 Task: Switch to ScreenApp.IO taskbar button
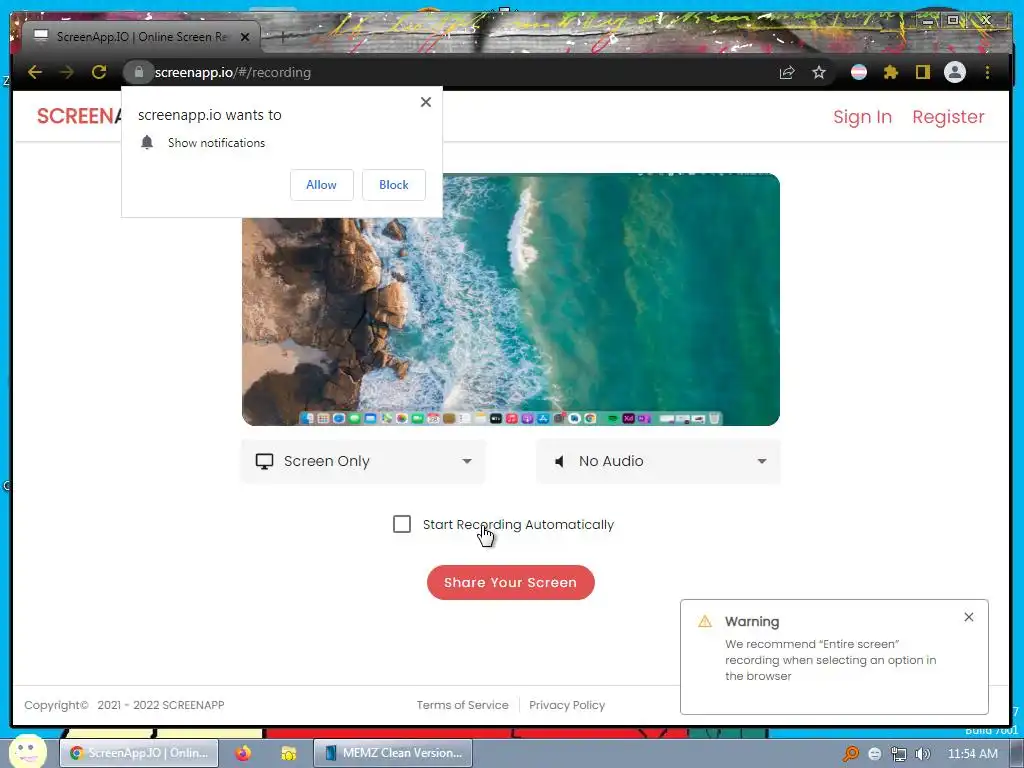point(139,753)
